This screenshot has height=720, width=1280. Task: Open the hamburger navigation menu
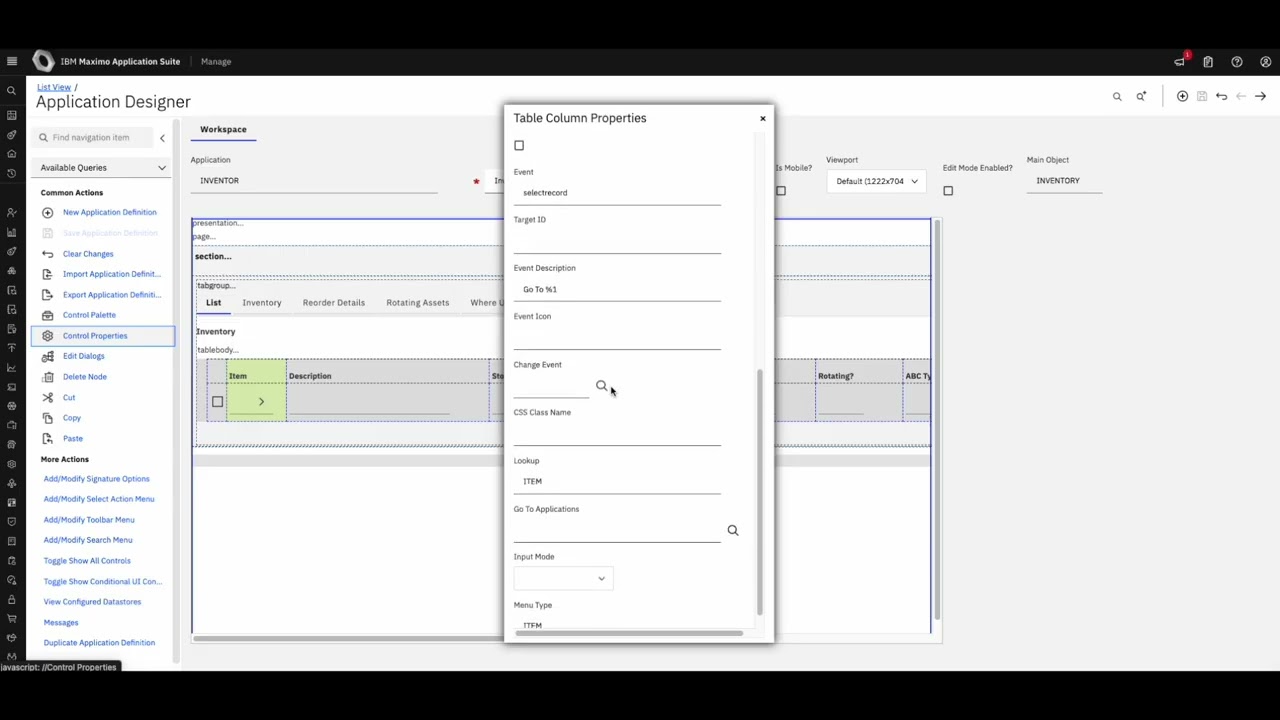click(x=12, y=61)
